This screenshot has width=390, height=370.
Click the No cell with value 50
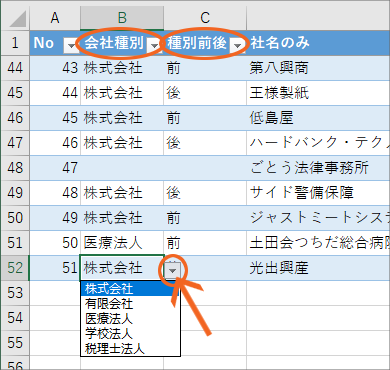click(55, 243)
